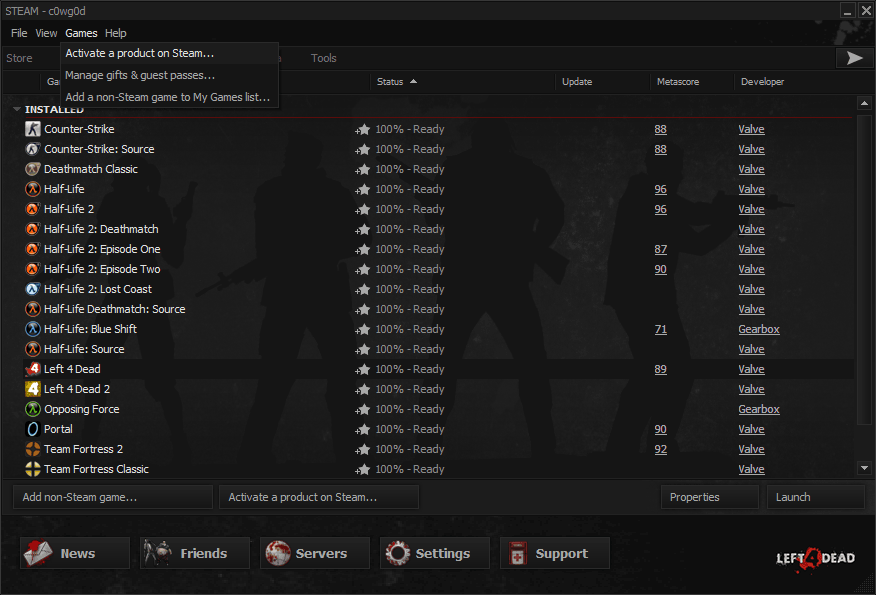Click the Half-Life 2 game icon
This screenshot has height=595, width=876.
[x=32, y=209]
